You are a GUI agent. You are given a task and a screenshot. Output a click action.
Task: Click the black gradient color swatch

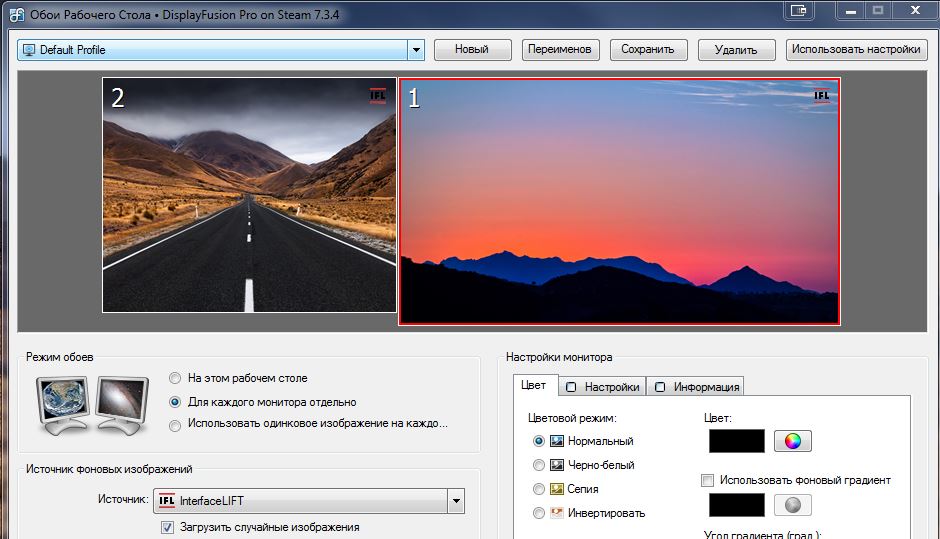click(737, 505)
